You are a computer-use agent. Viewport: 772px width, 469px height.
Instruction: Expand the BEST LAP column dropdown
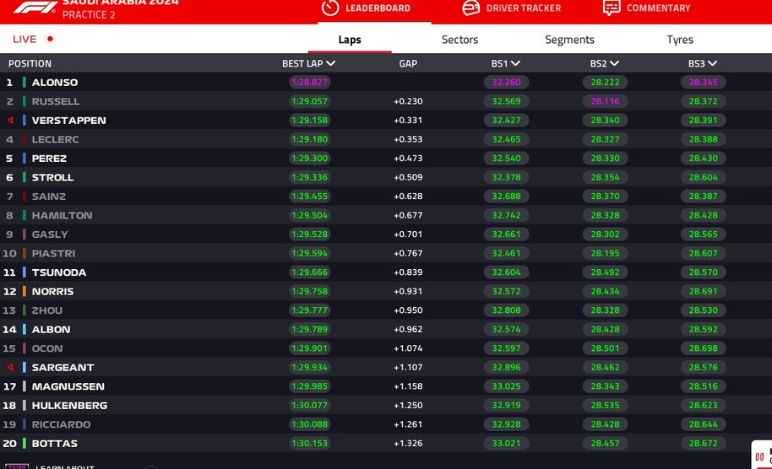331,64
